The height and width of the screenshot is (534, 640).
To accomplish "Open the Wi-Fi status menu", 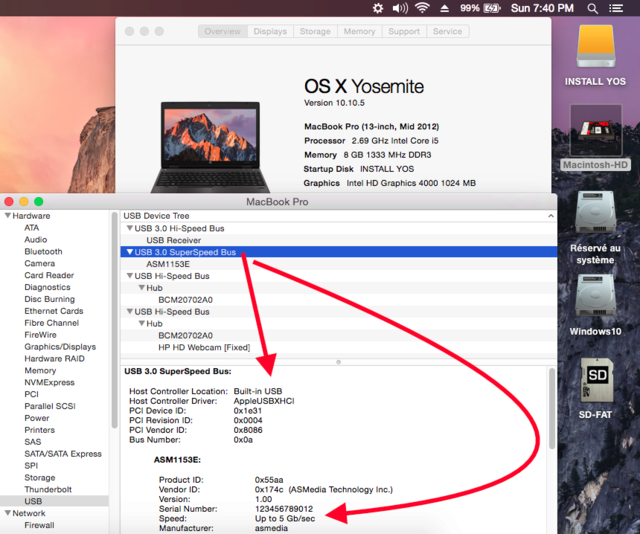I will pyautogui.click(x=422, y=8).
